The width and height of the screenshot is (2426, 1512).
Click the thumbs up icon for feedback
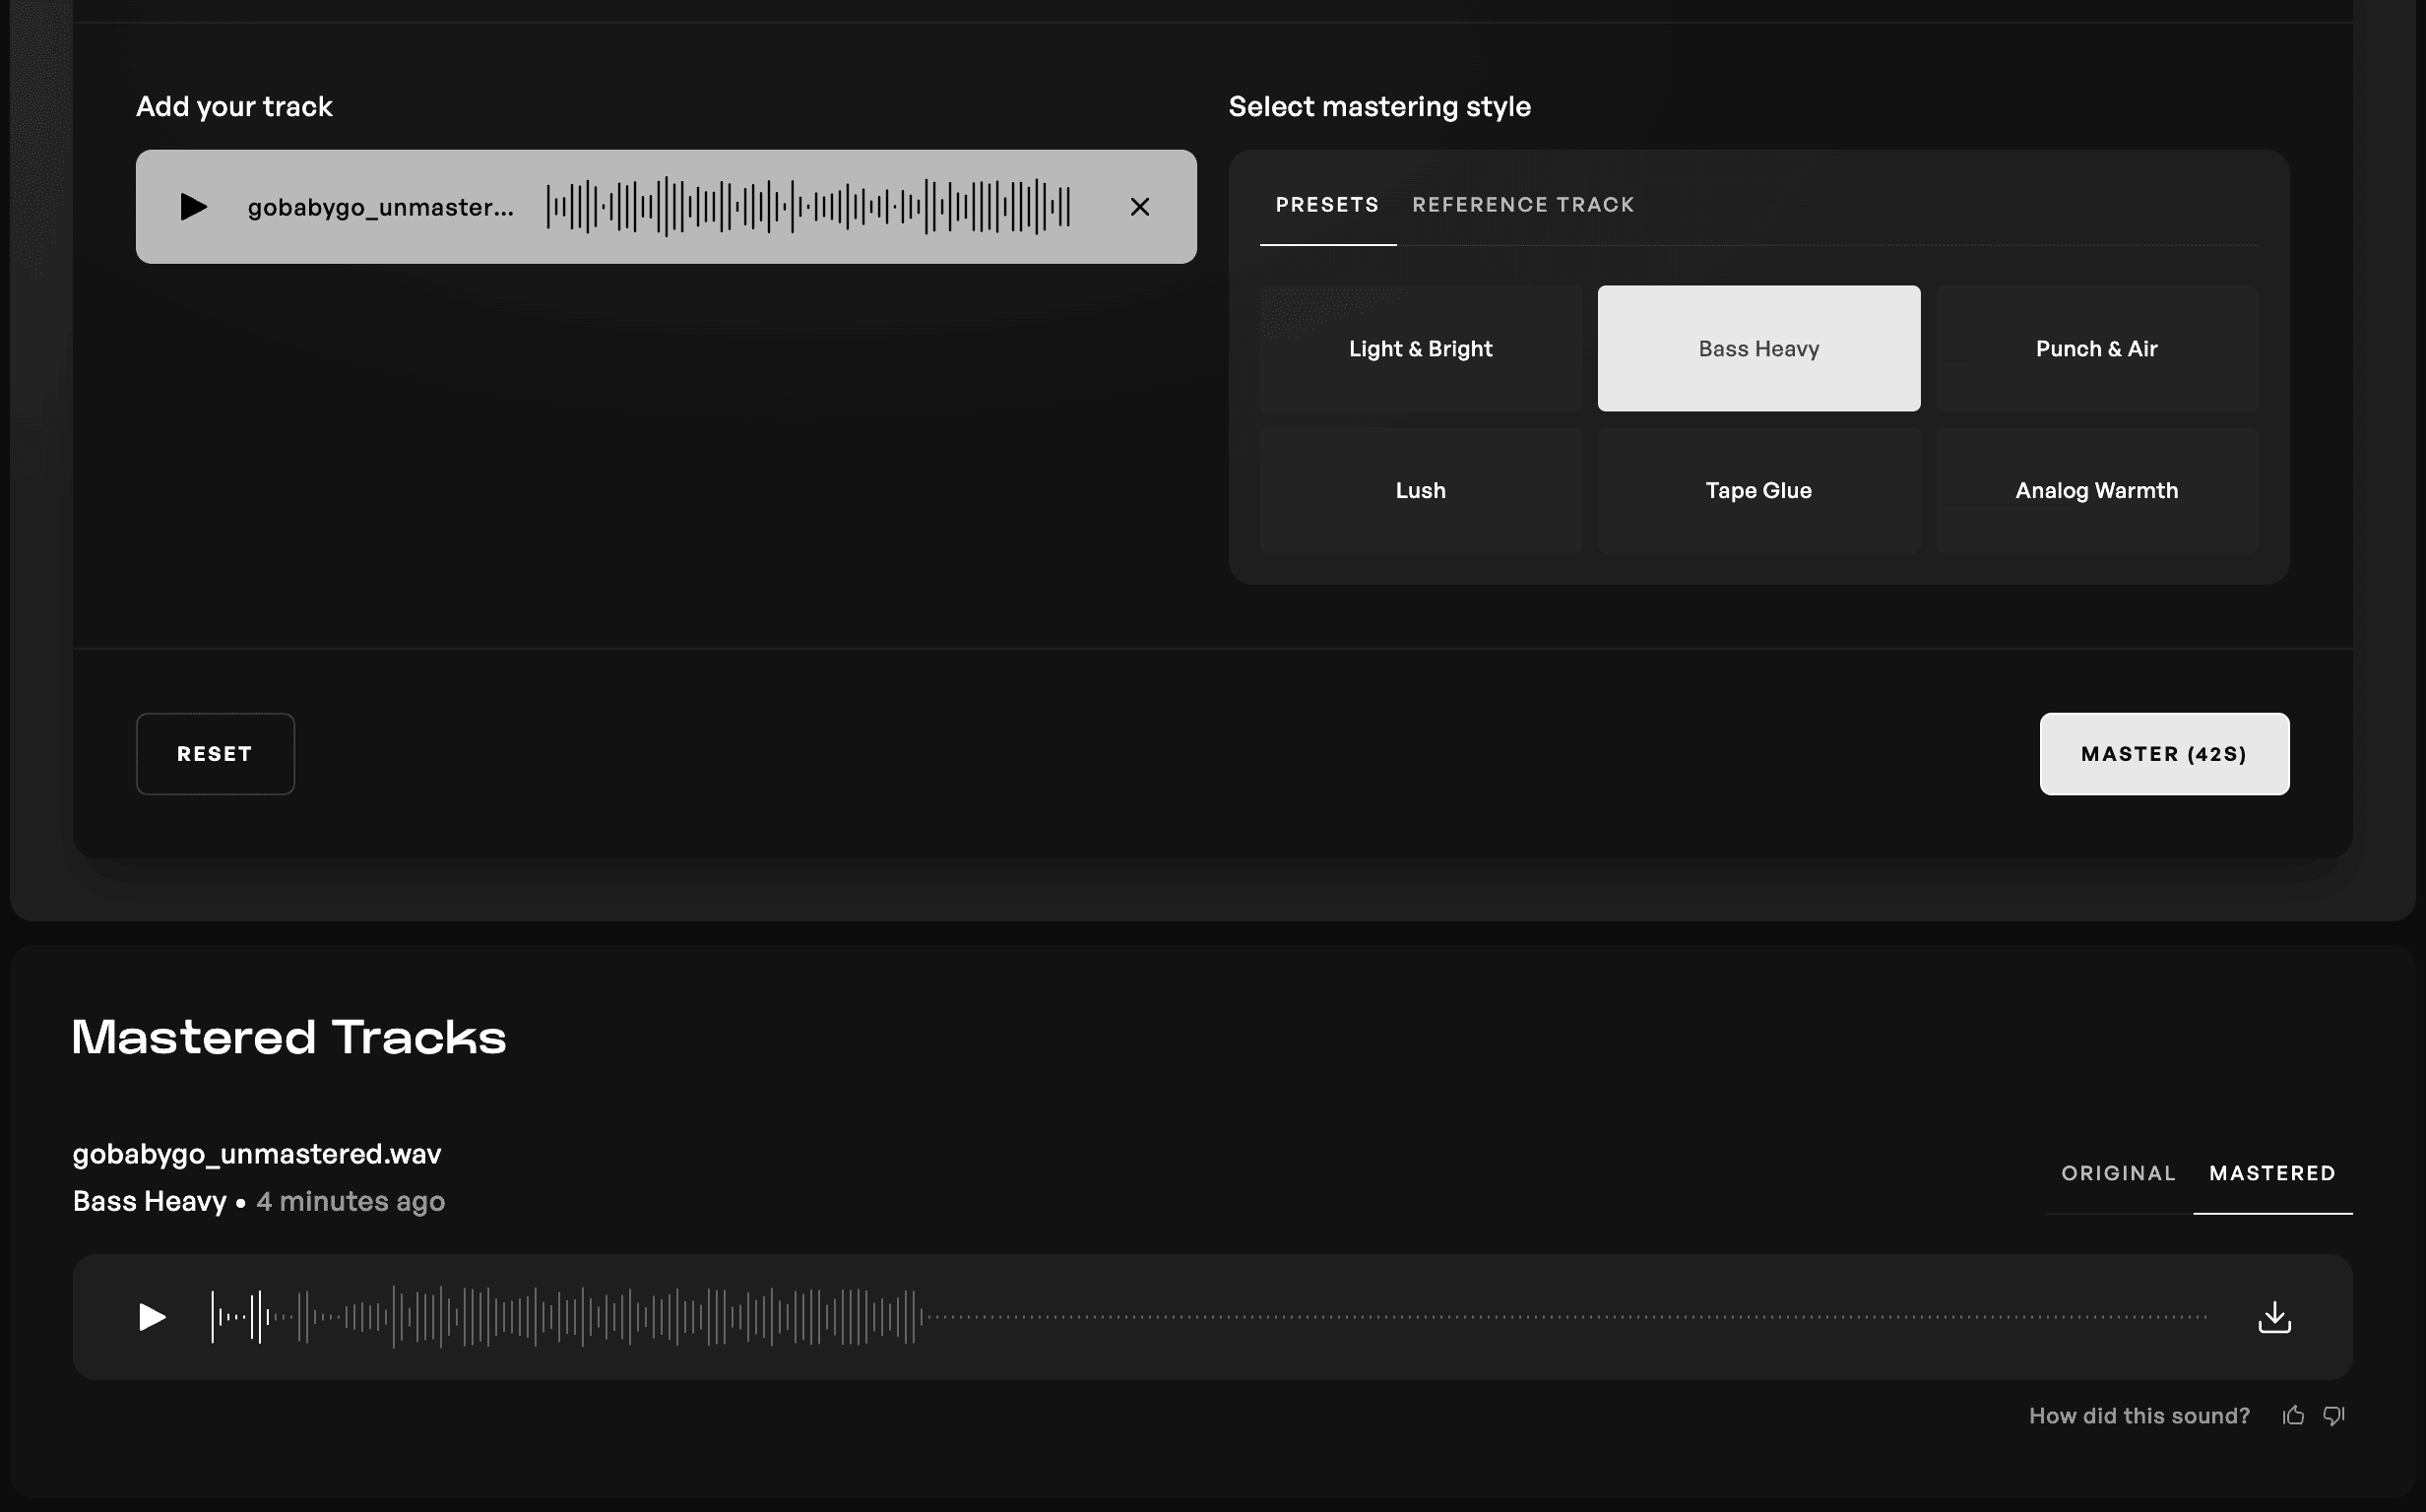coord(2294,1415)
